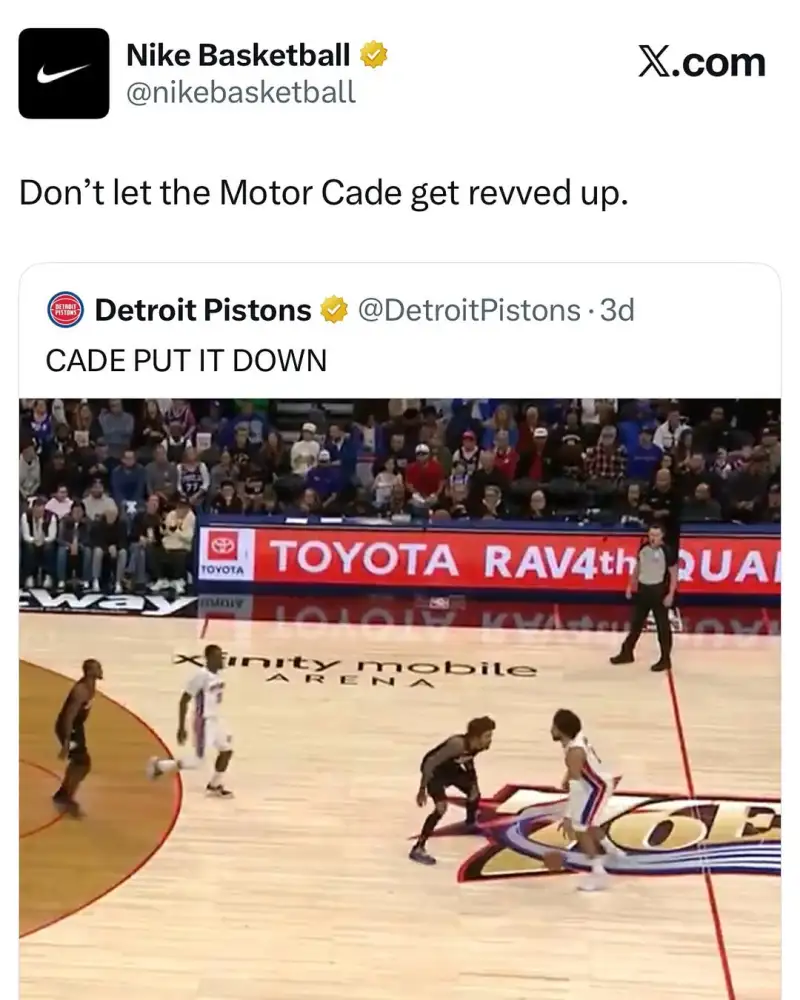This screenshot has width=800, height=1000.
Task: Open the quoted CADE PUT IT DOWN text
Action: [186, 360]
